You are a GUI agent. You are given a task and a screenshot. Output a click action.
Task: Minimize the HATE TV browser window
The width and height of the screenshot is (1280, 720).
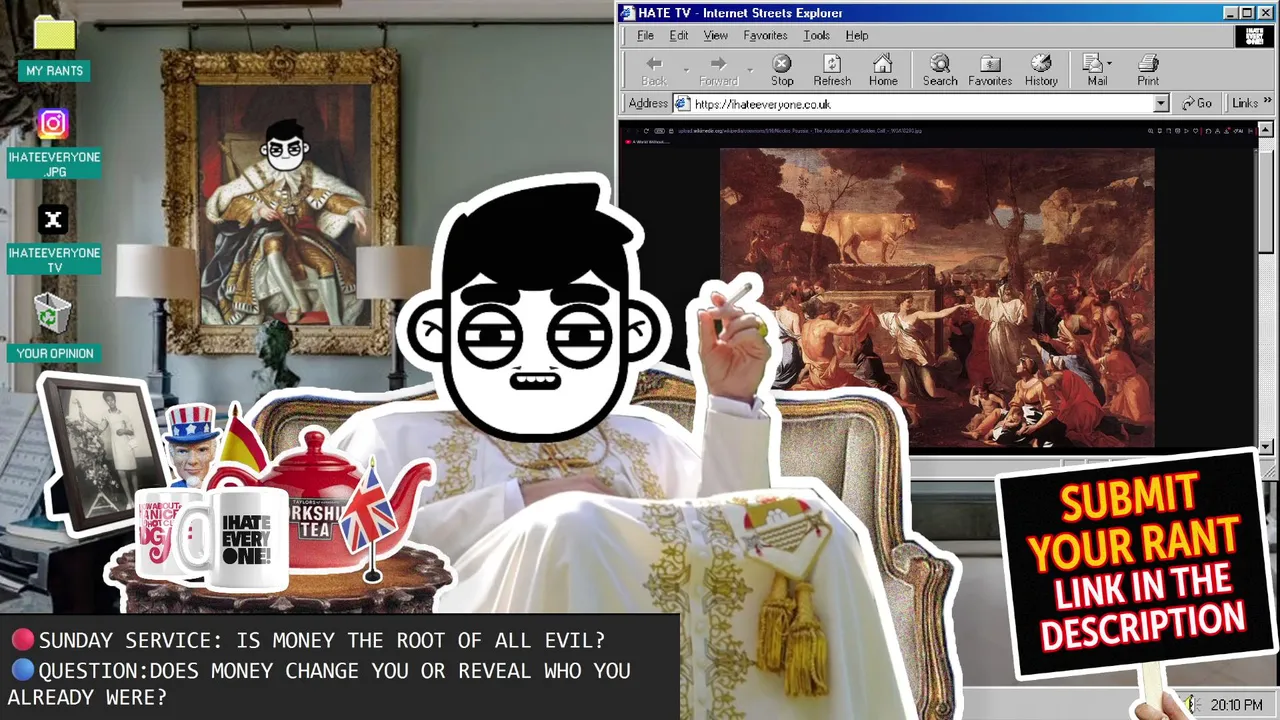point(1231,13)
